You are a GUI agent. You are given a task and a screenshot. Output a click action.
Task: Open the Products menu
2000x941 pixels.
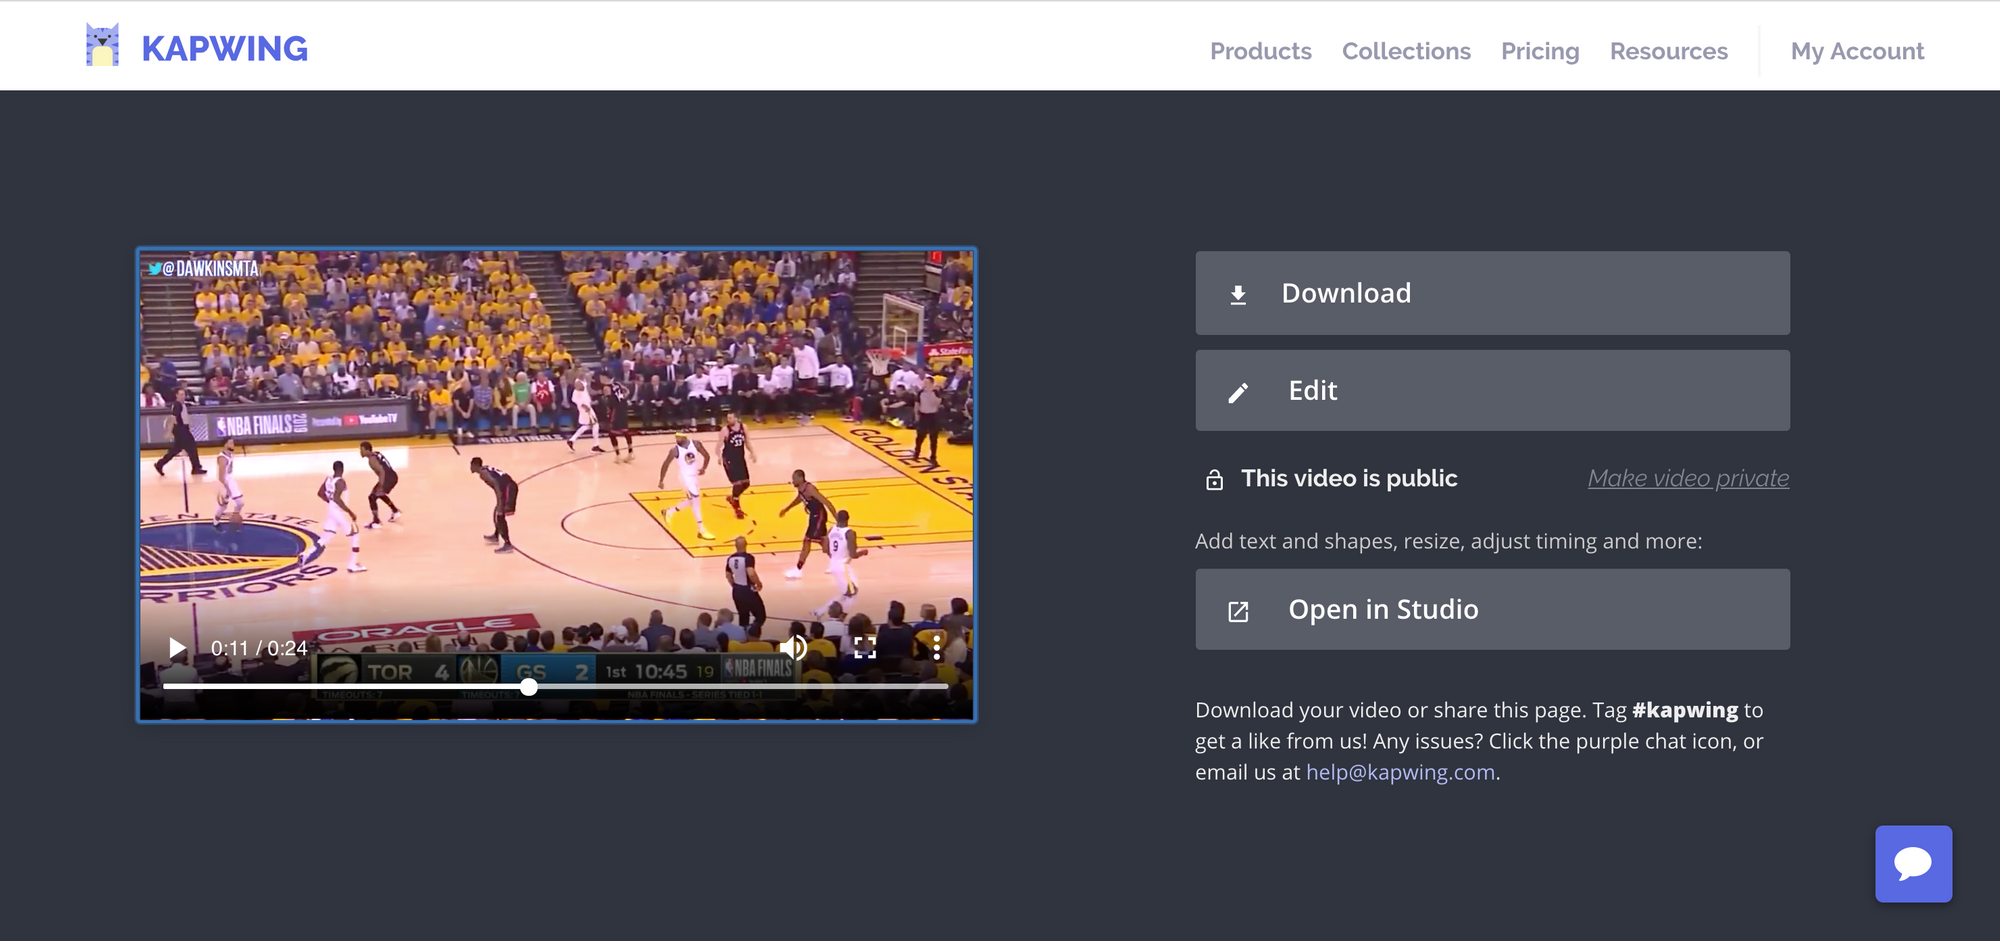(x=1260, y=51)
